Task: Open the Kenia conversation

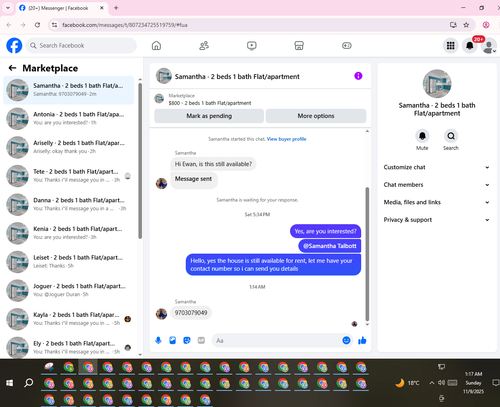Action: pyautogui.click(x=68, y=233)
